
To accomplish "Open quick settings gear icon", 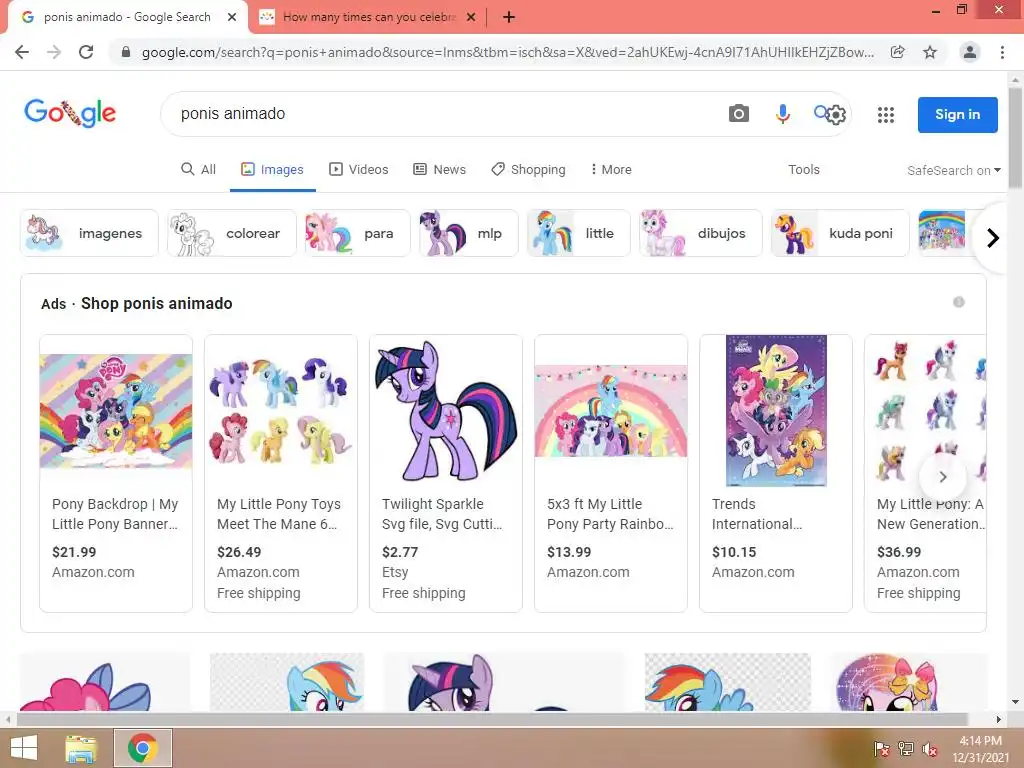I will click(x=837, y=115).
